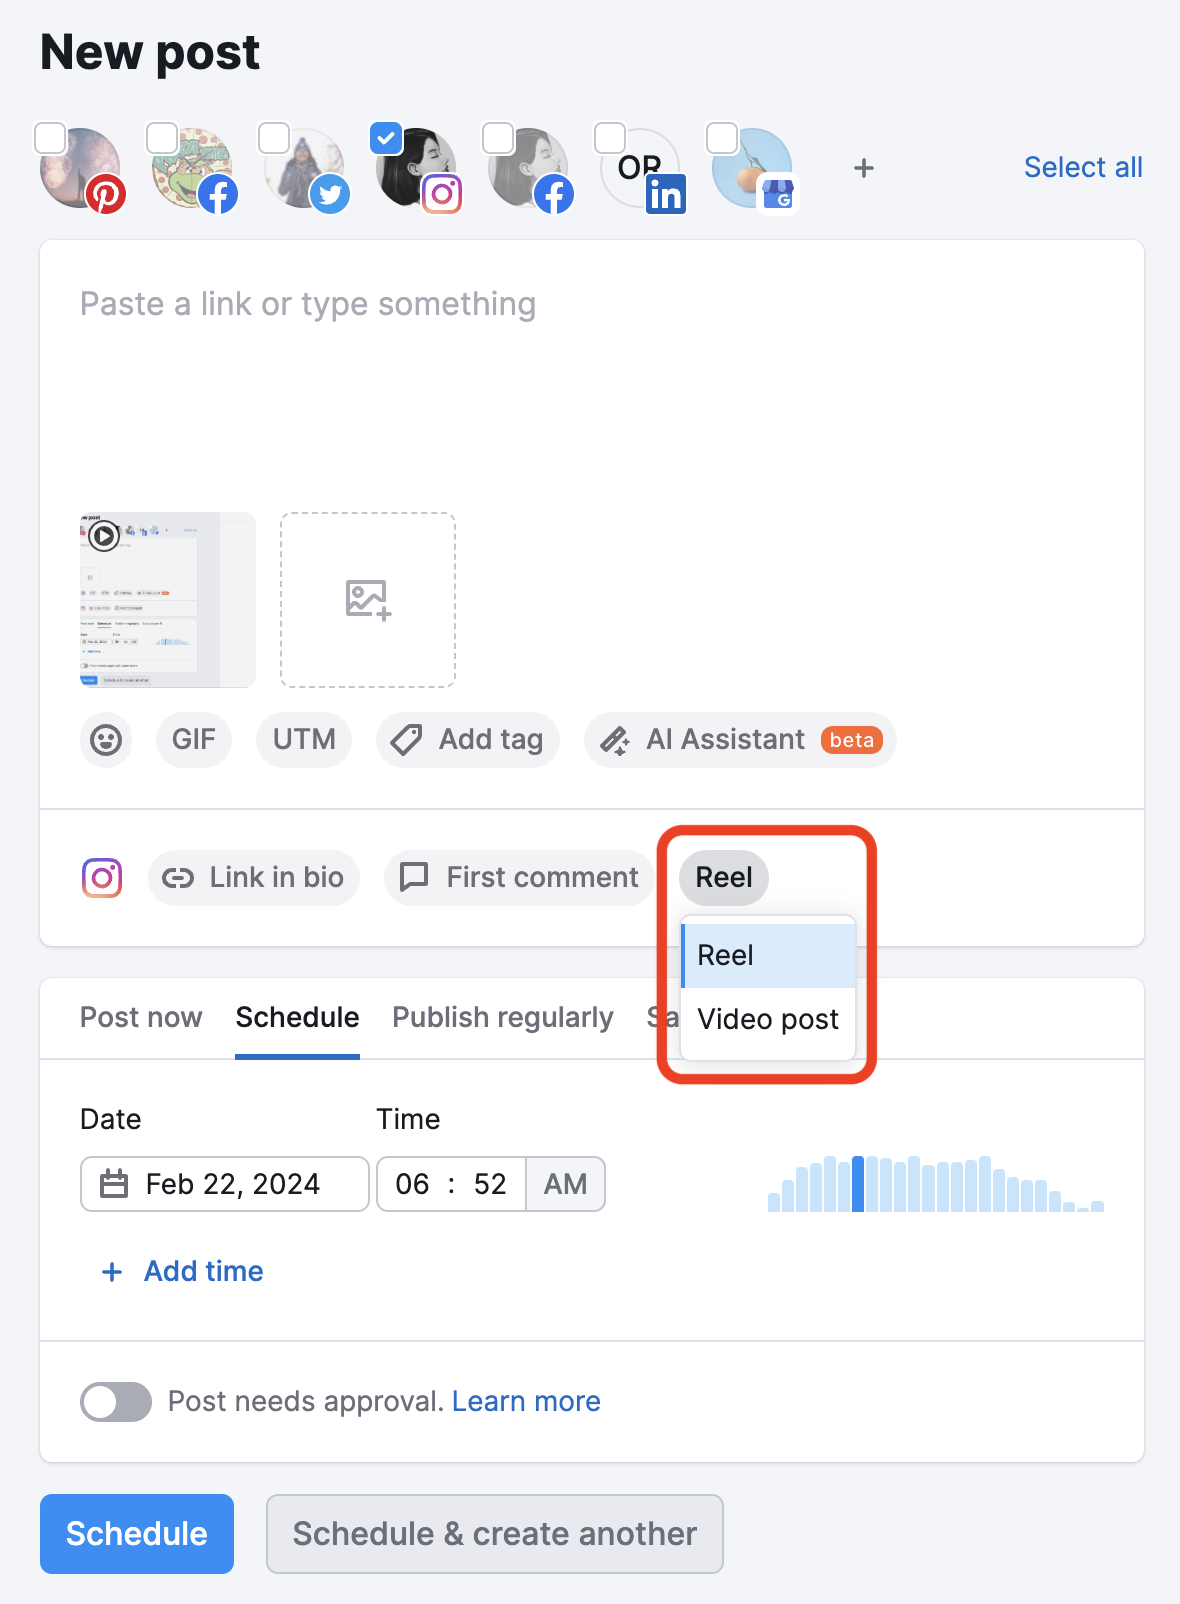Check the Pinterest profile checkbox

click(x=51, y=138)
